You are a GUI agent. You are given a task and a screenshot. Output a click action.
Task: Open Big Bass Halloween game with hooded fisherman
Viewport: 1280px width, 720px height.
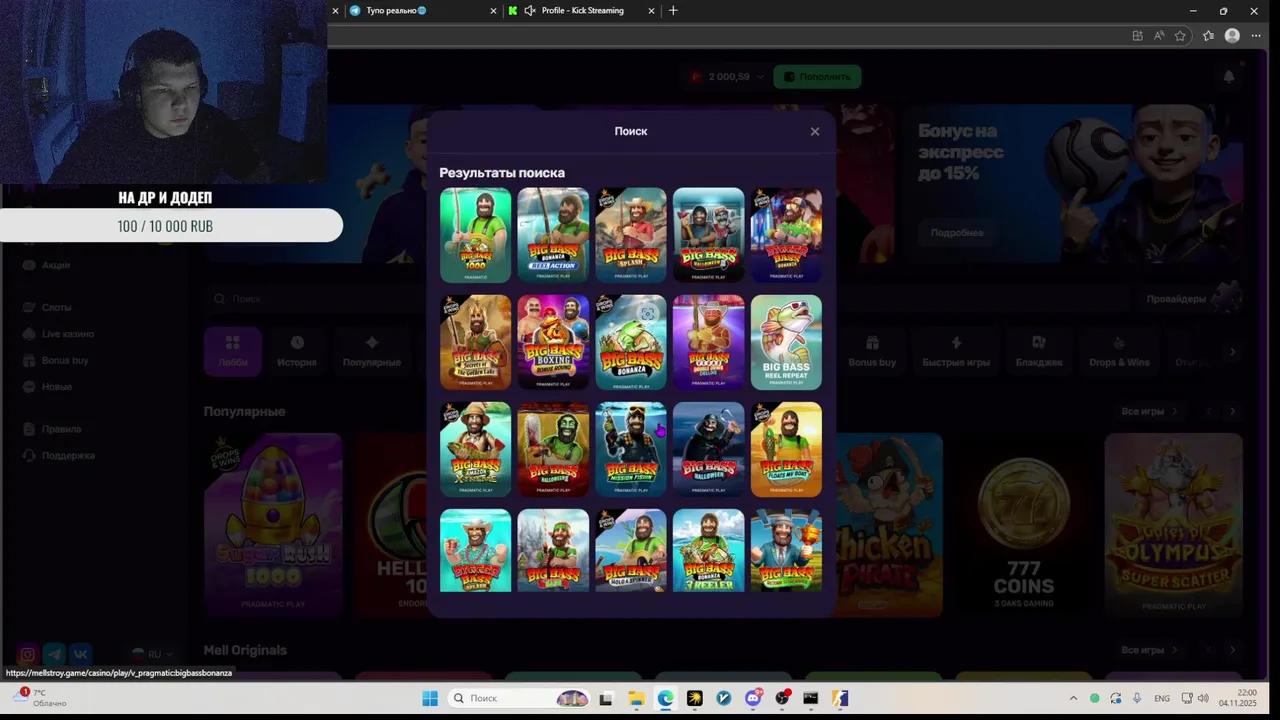[709, 449]
